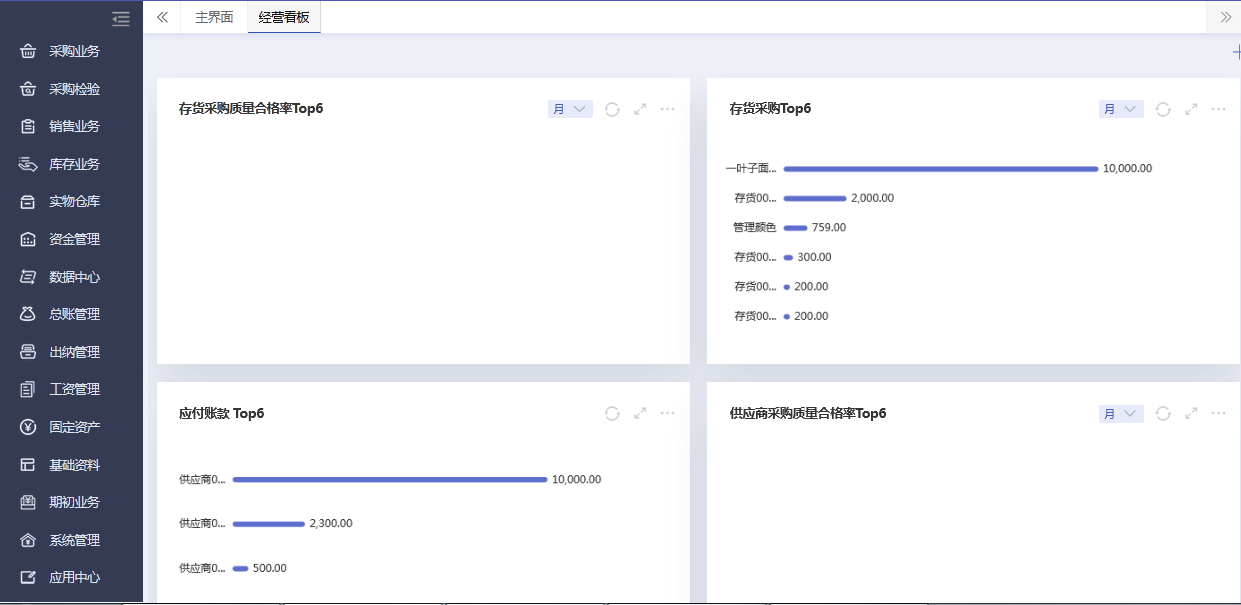Click the 2,300.00 supplier bar in 应付账款
Screen dimensions: 1241x605
coord(268,524)
